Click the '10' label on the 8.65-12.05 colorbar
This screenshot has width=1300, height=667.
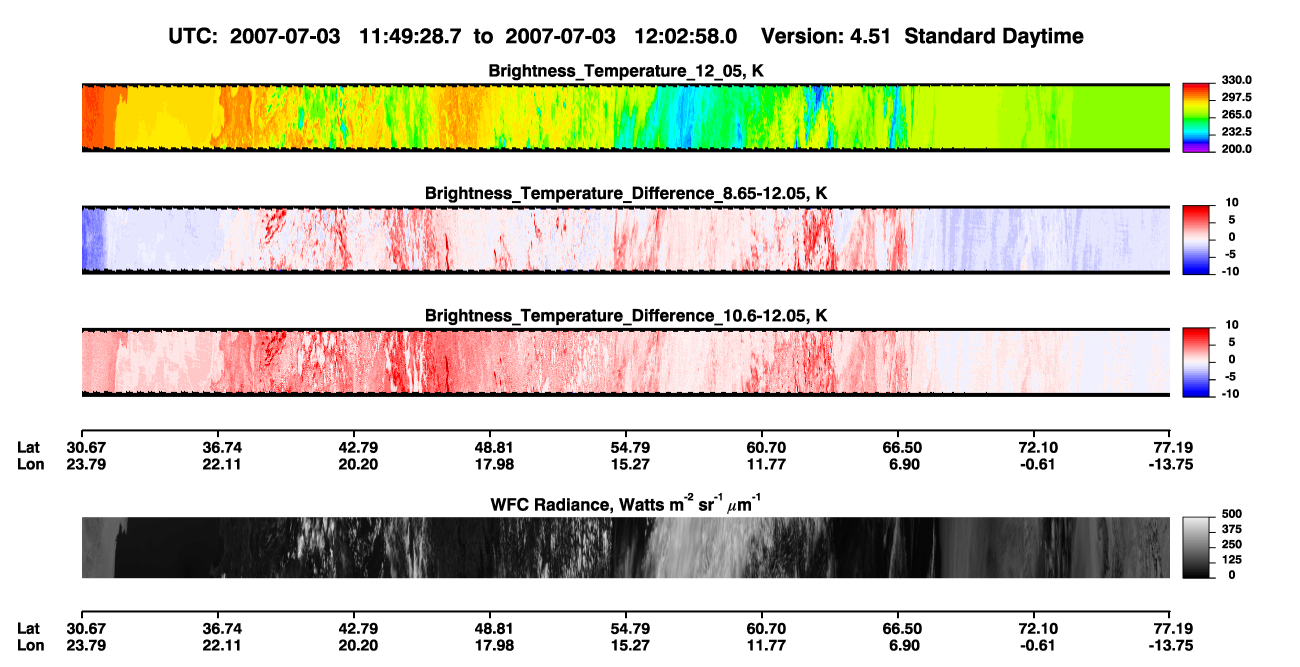(1232, 202)
